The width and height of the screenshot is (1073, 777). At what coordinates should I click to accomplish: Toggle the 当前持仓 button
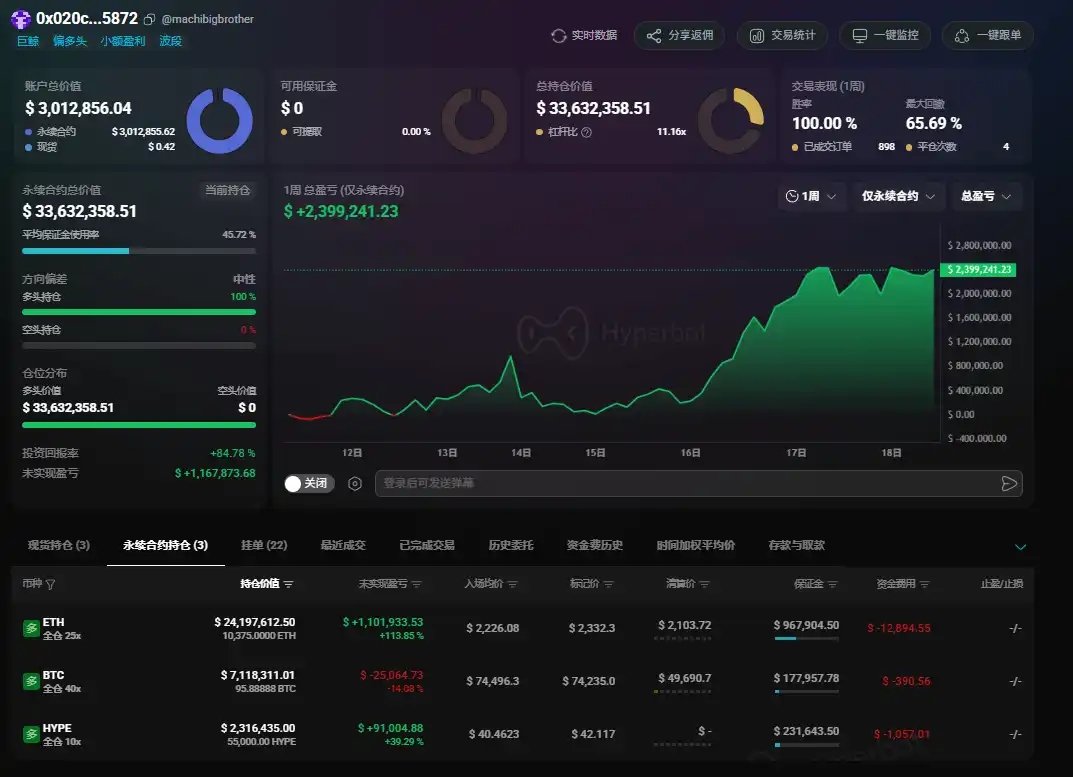[x=228, y=190]
